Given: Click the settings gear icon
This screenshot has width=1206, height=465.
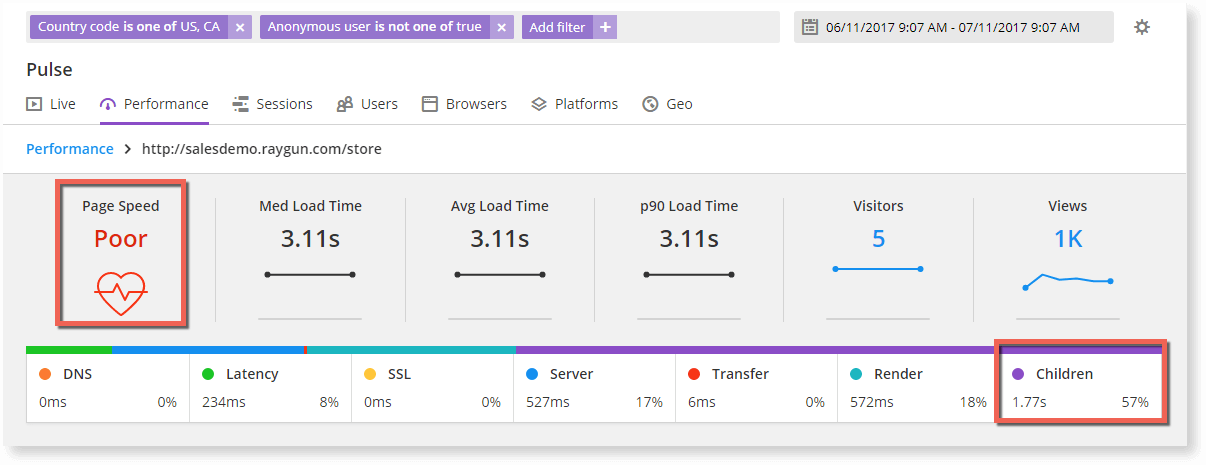Looking at the screenshot, I should click(x=1141, y=28).
